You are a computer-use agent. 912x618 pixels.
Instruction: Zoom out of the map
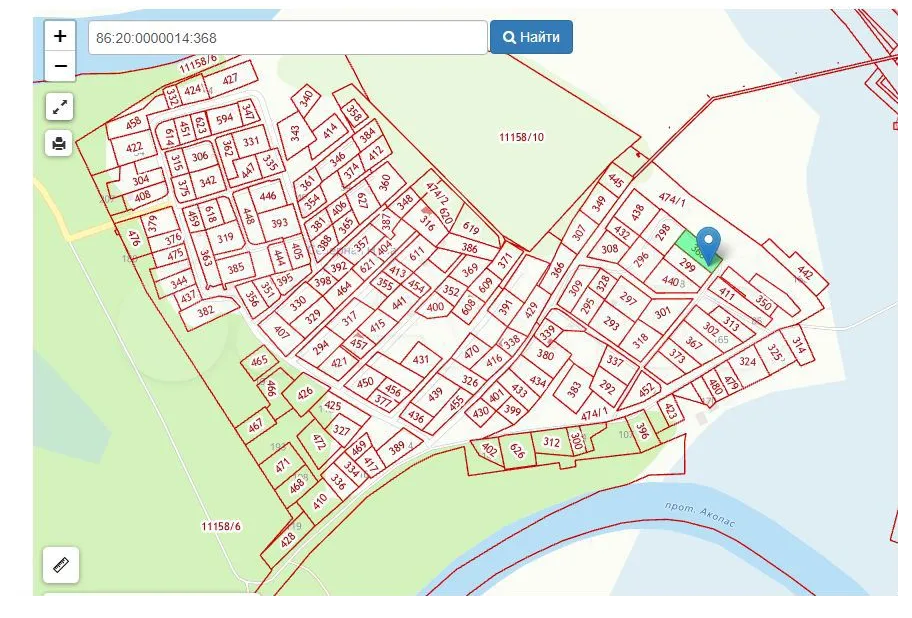pyautogui.click(x=60, y=66)
